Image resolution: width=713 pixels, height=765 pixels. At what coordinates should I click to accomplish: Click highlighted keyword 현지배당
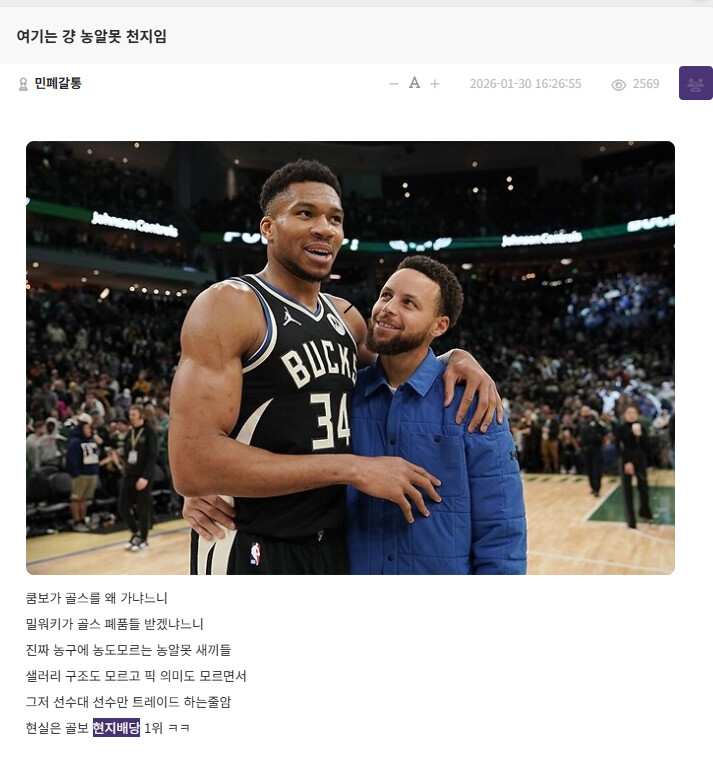[x=116, y=727]
